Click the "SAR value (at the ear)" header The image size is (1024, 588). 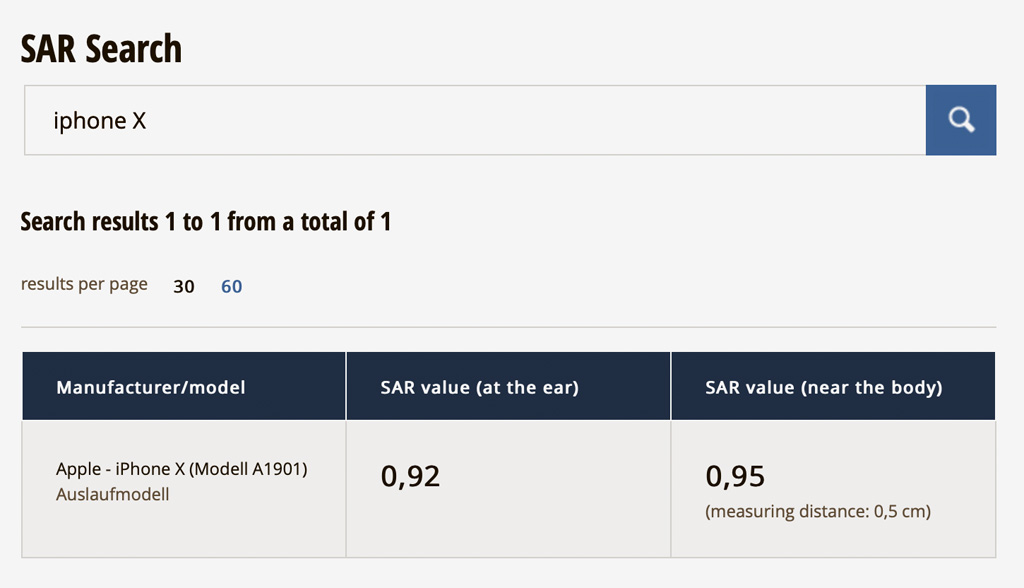(479, 387)
